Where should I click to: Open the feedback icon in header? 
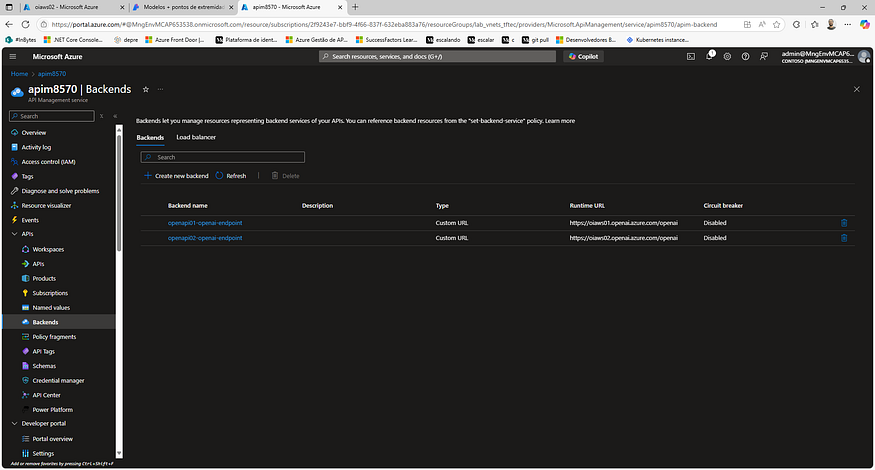point(764,56)
